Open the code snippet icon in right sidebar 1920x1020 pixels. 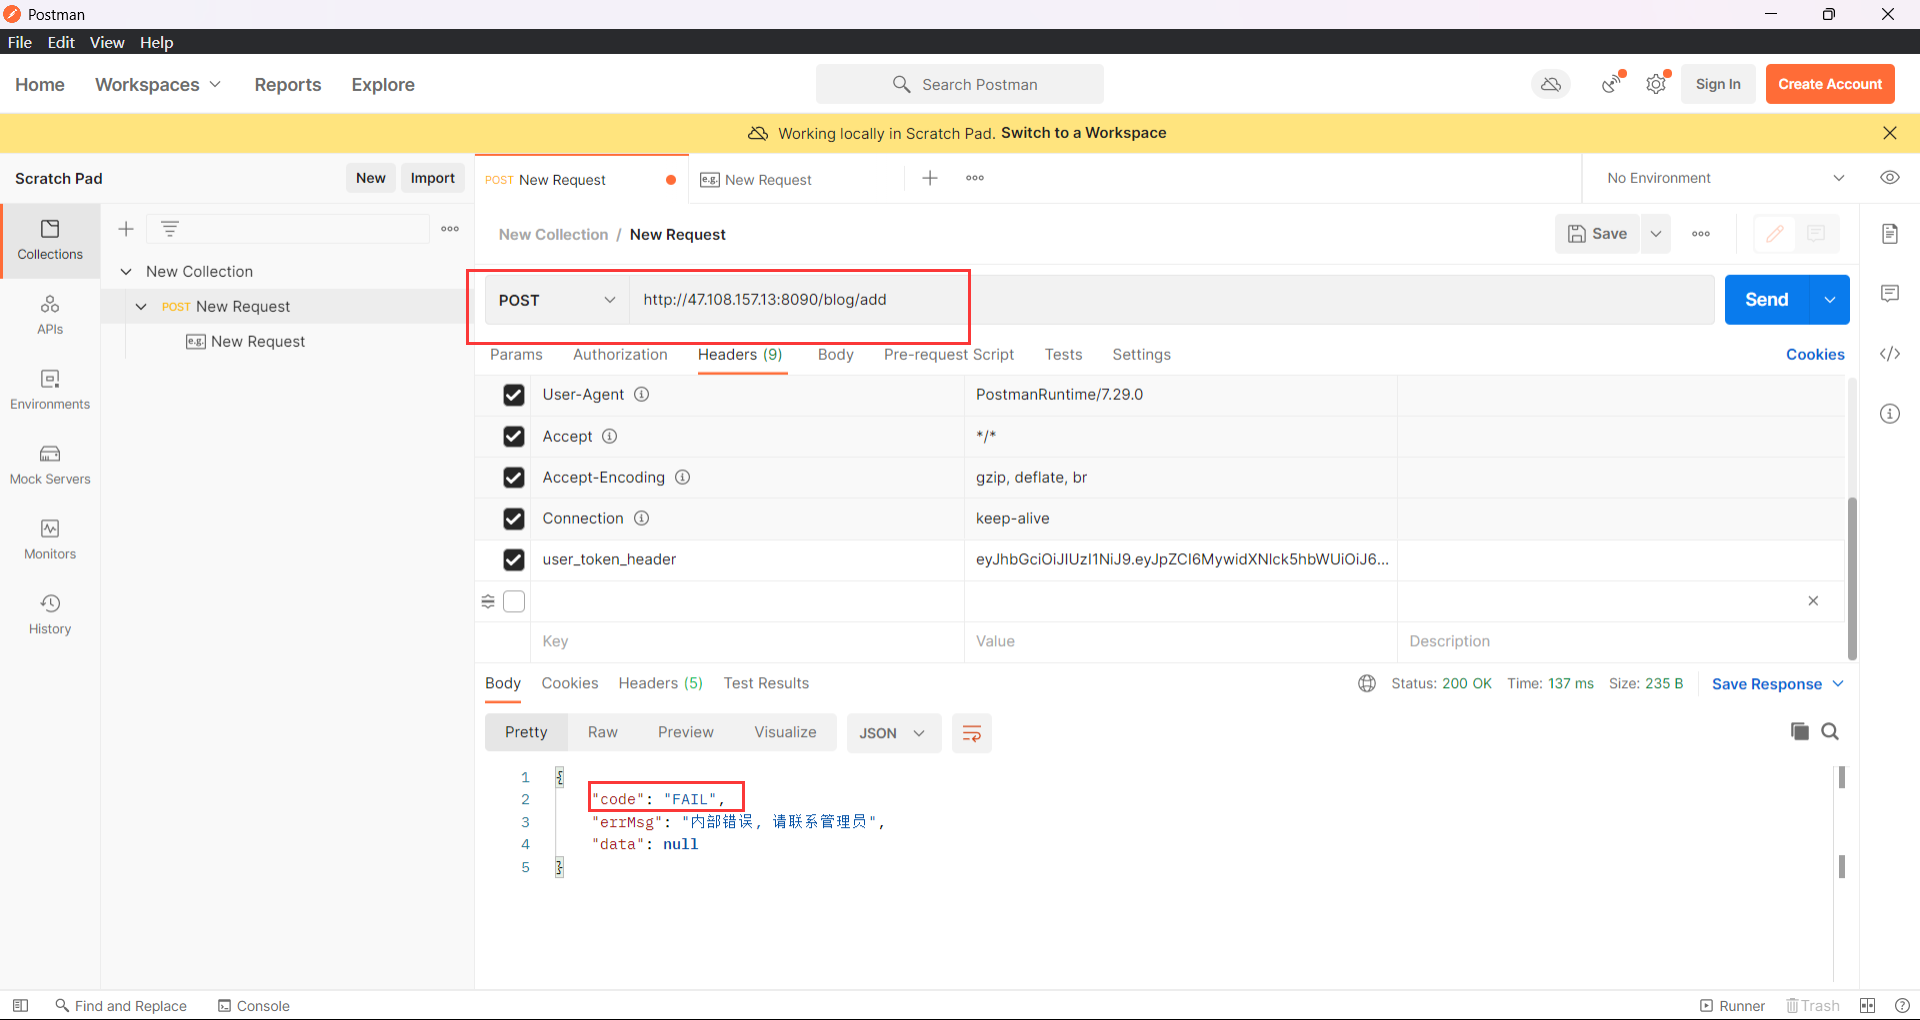pos(1890,354)
